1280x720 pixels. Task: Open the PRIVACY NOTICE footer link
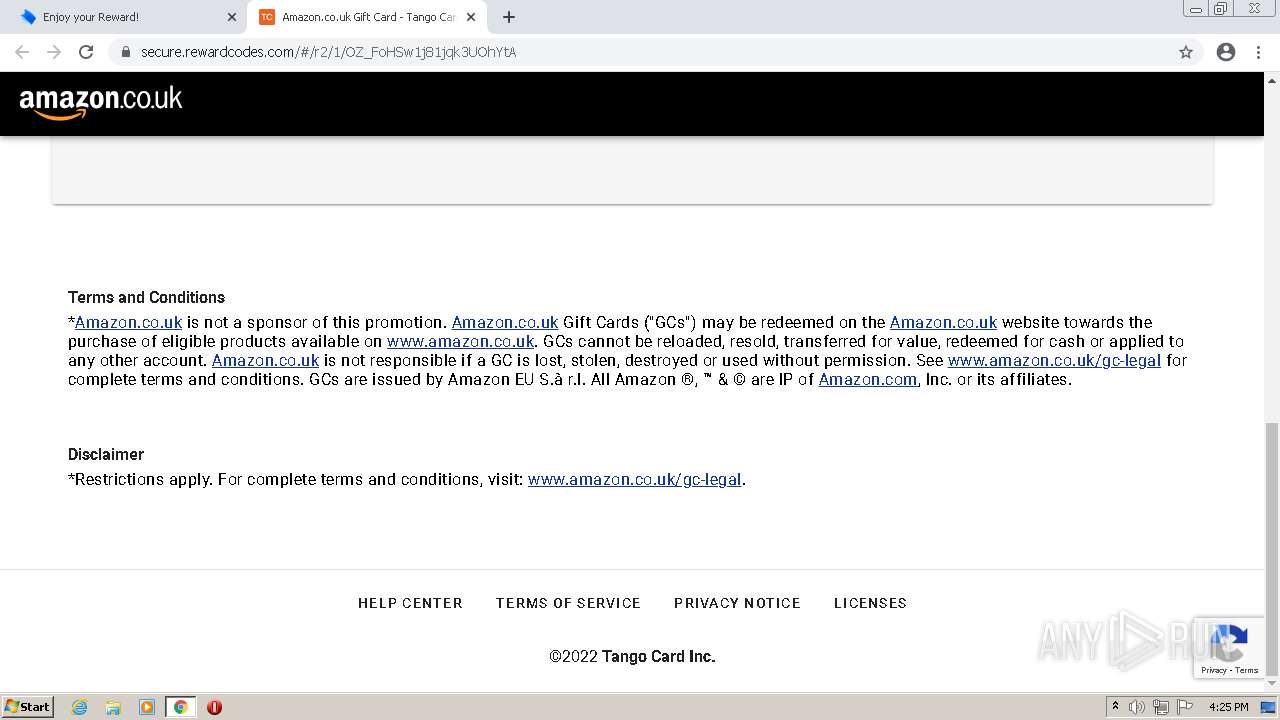pyautogui.click(x=737, y=603)
